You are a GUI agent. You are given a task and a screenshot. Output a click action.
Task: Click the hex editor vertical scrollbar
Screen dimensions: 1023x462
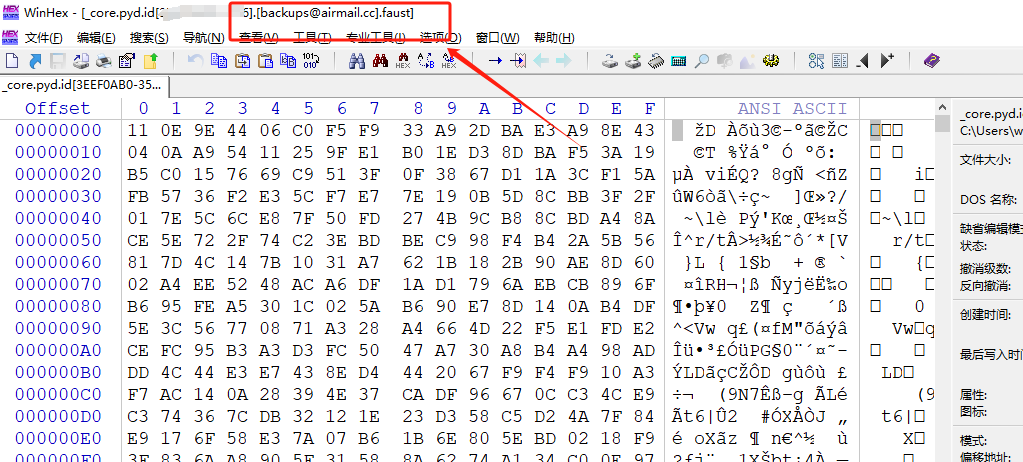pos(942,280)
